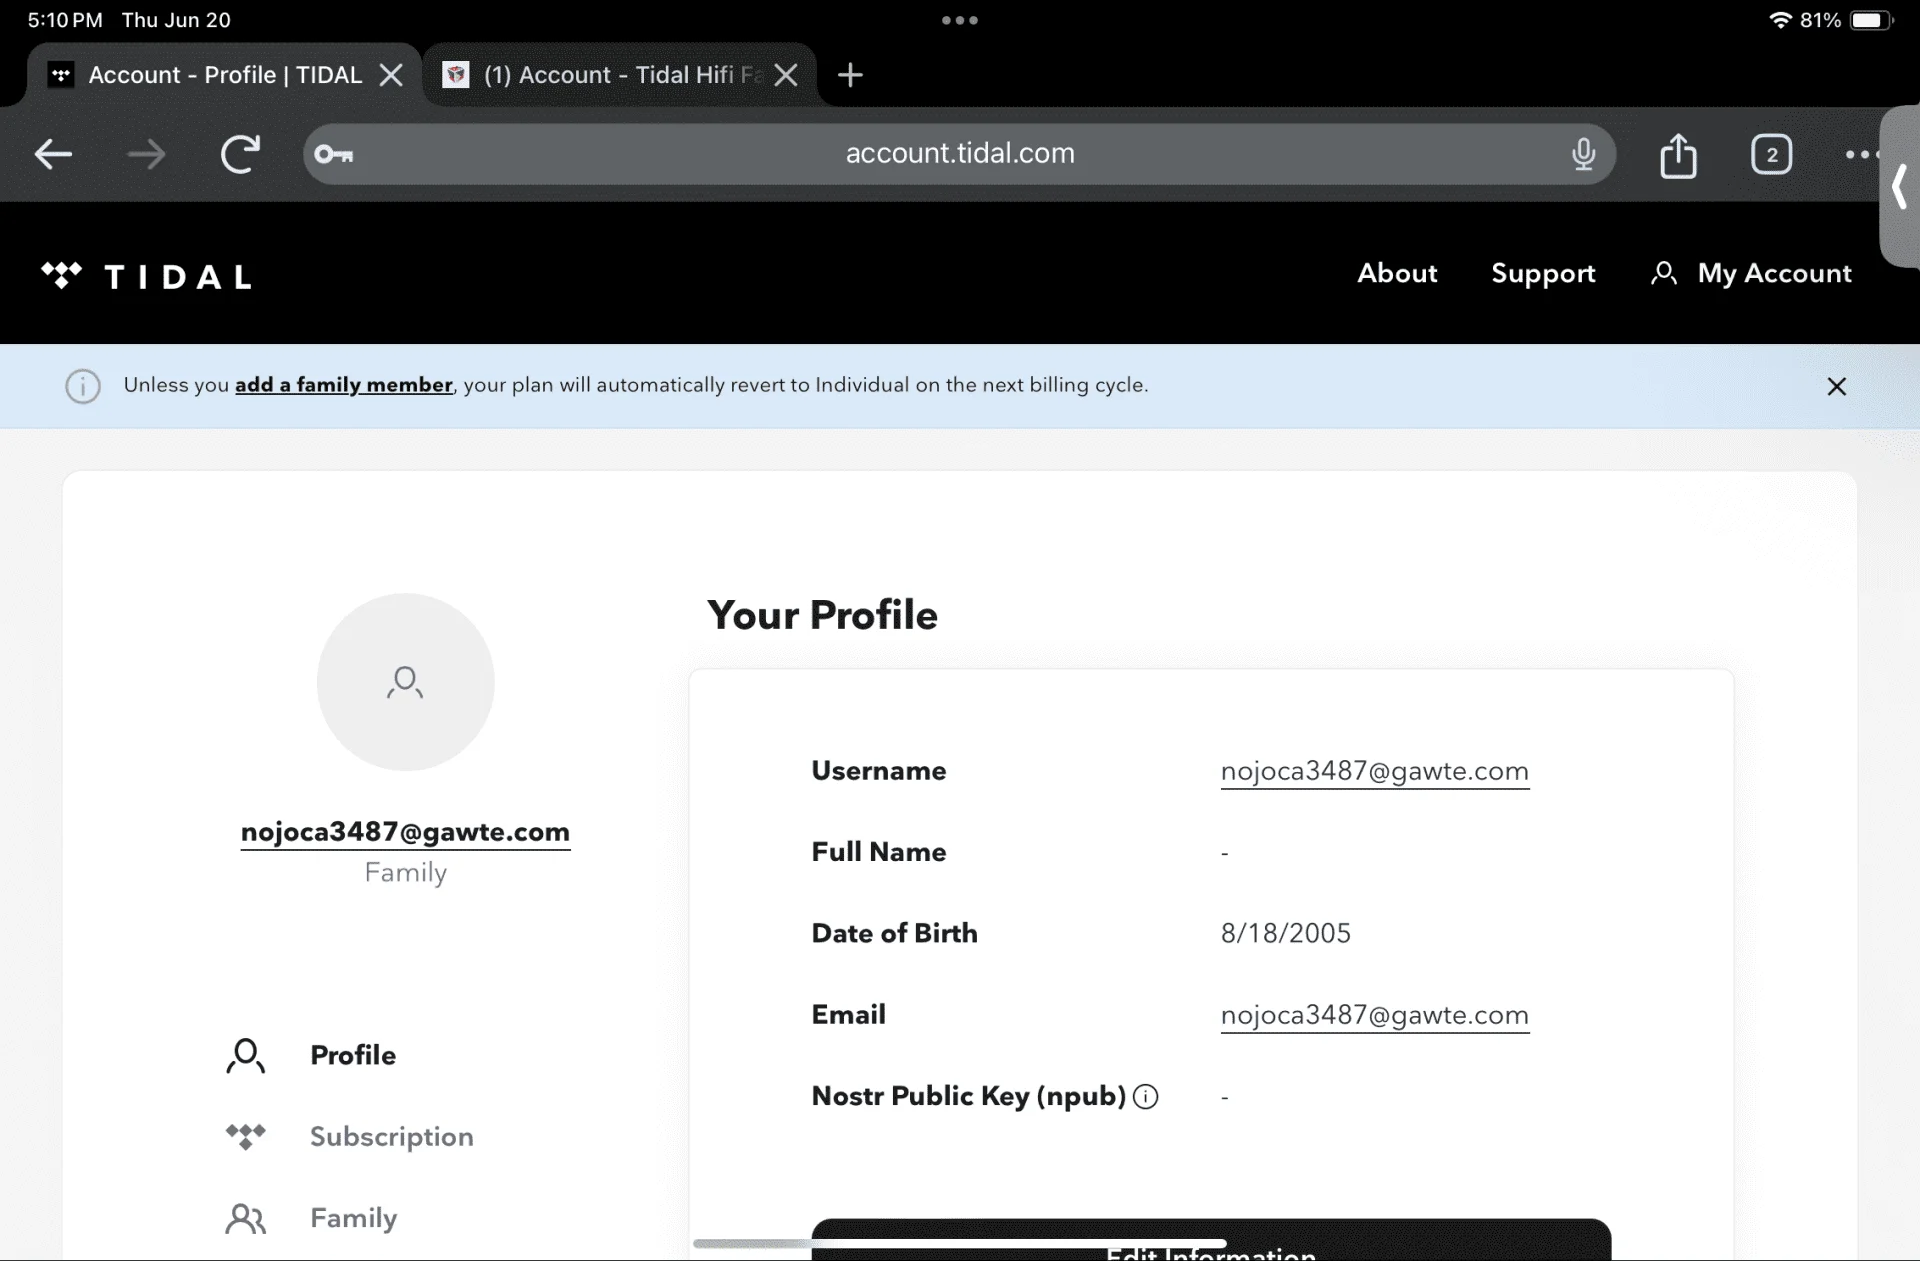Select Subscription in the sidebar

click(391, 1137)
